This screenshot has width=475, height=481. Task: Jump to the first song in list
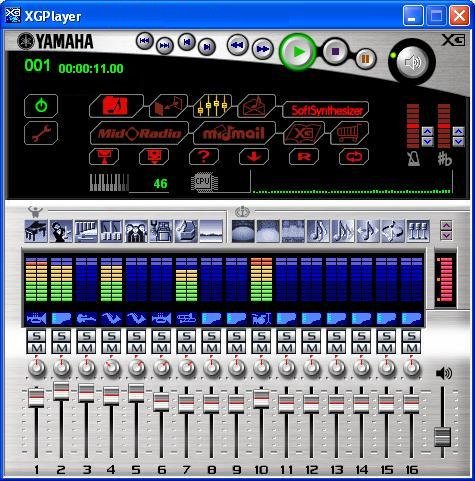(144, 41)
